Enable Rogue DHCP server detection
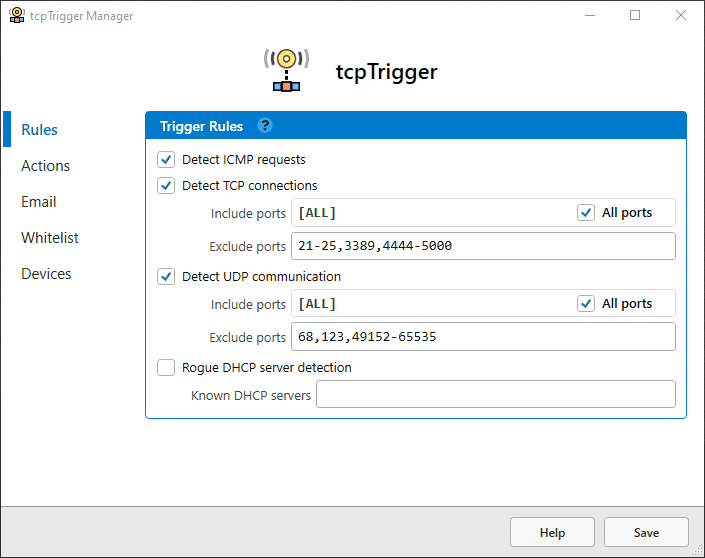The image size is (705, 558). click(x=166, y=367)
